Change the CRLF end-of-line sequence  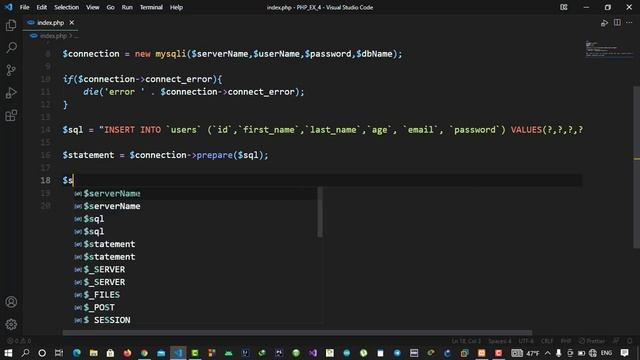[547, 341]
